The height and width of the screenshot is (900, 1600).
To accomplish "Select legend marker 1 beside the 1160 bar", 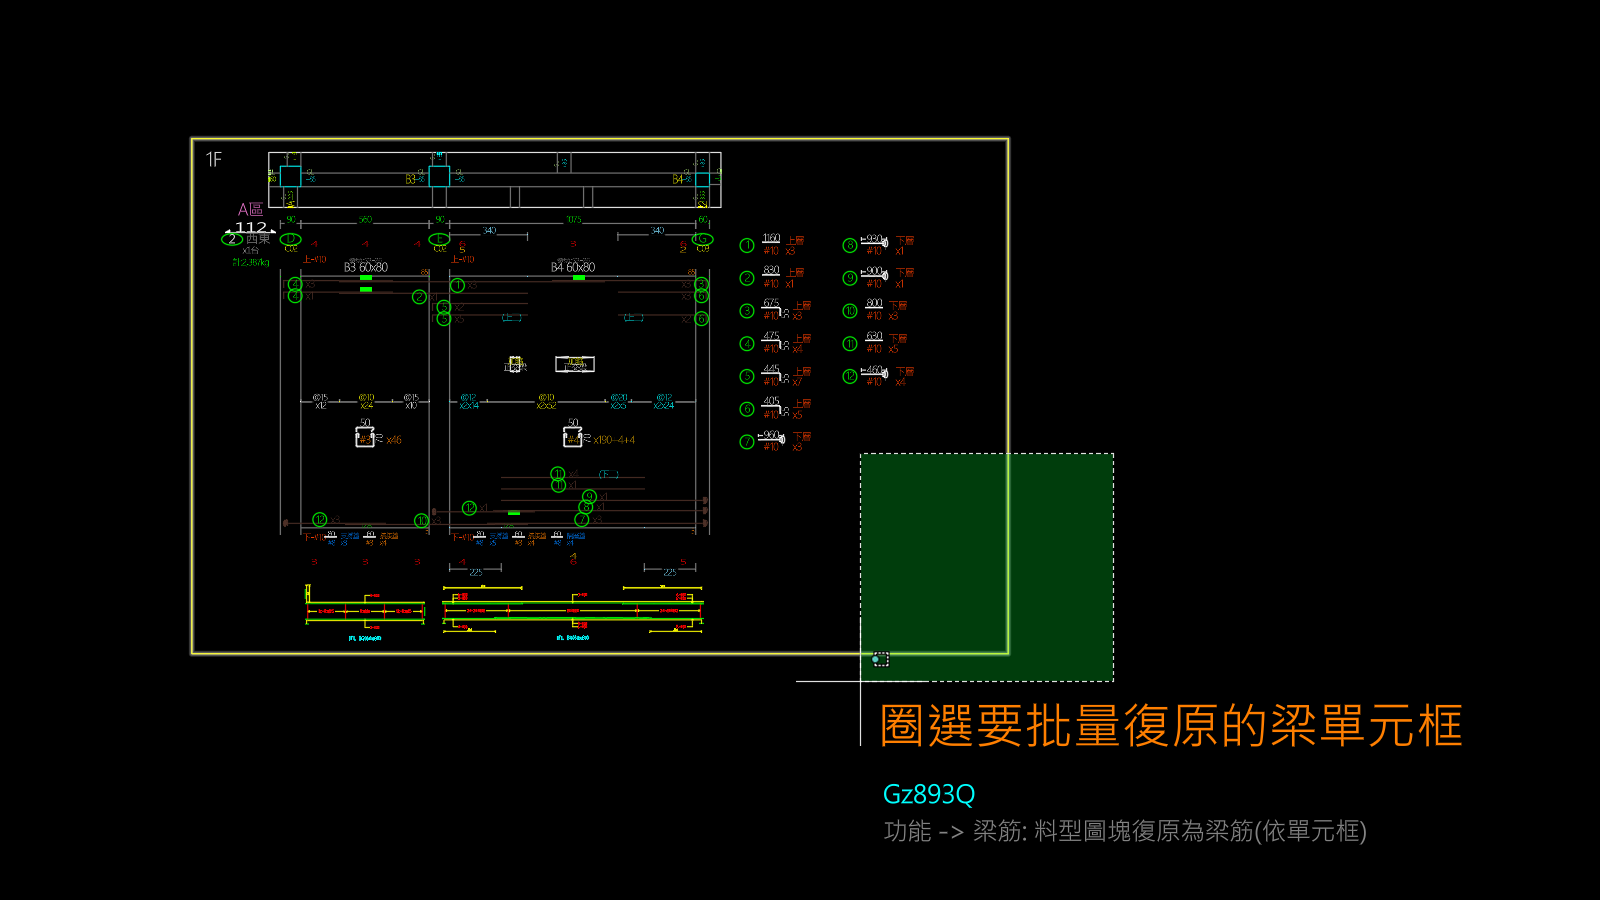I will 747,245.
